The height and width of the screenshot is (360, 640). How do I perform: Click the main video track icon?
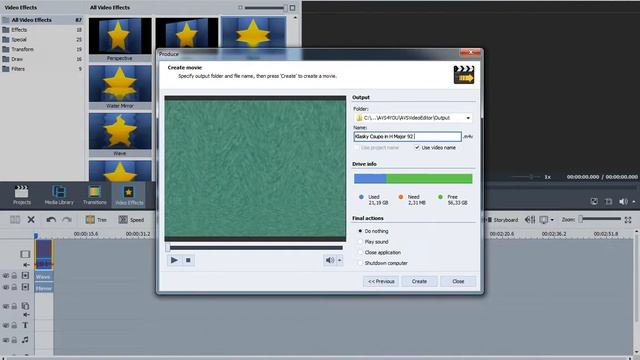[25, 254]
